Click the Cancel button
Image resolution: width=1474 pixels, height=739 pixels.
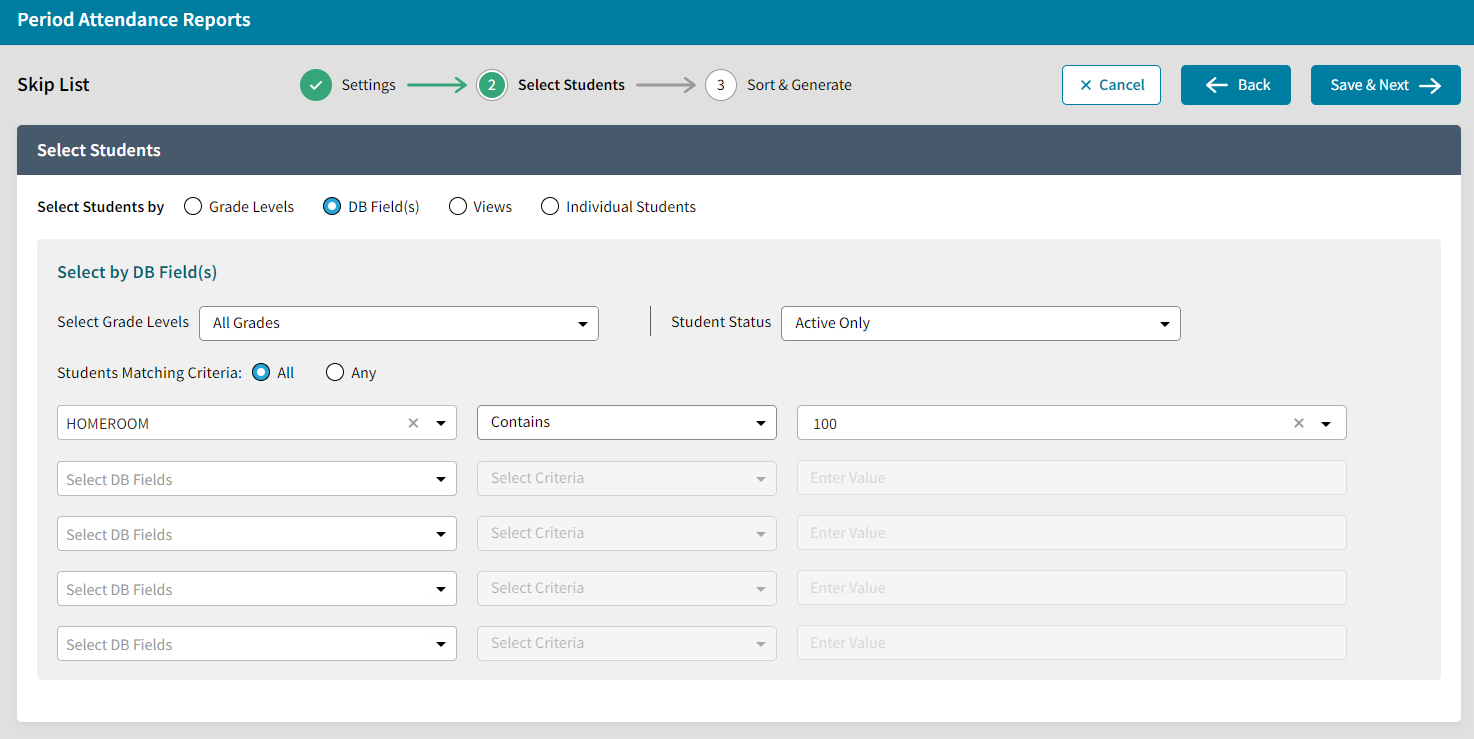pyautogui.click(x=1111, y=85)
